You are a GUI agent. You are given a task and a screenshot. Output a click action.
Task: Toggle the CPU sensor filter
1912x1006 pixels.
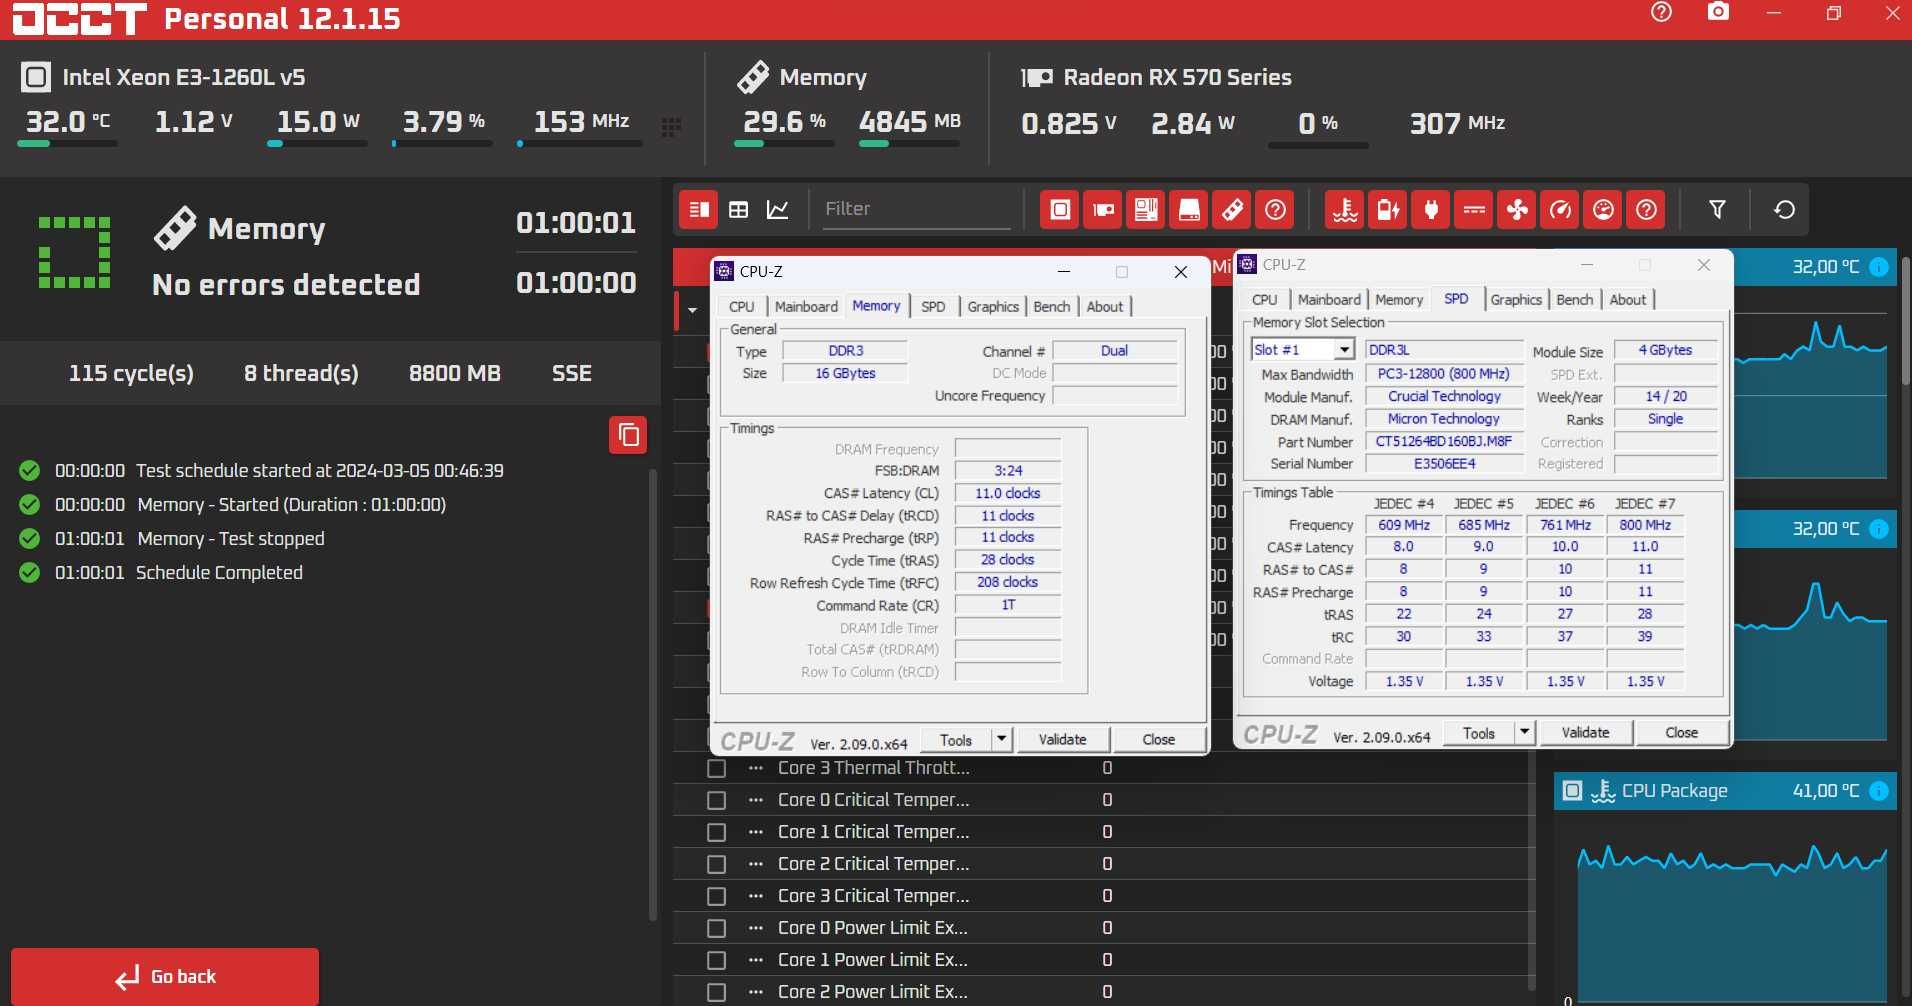(1060, 209)
